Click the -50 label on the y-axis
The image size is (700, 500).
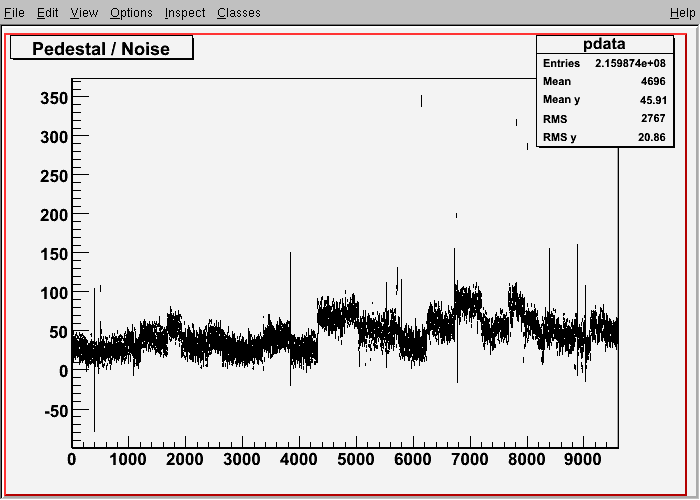[56, 411]
